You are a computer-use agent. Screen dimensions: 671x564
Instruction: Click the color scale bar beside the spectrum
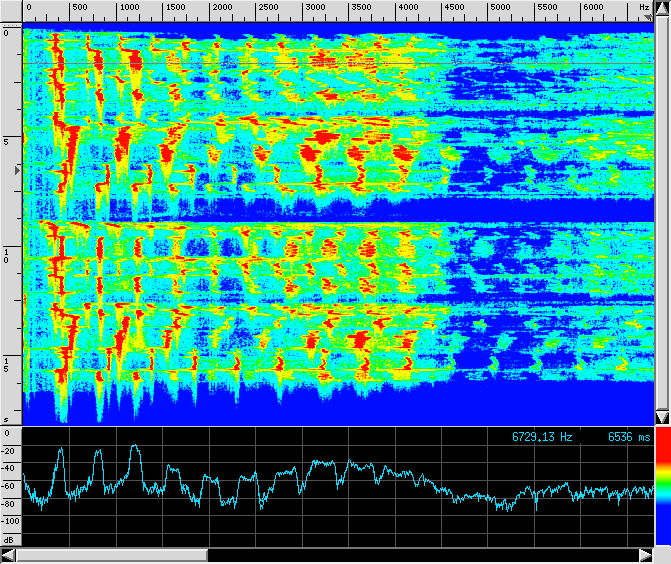662,487
